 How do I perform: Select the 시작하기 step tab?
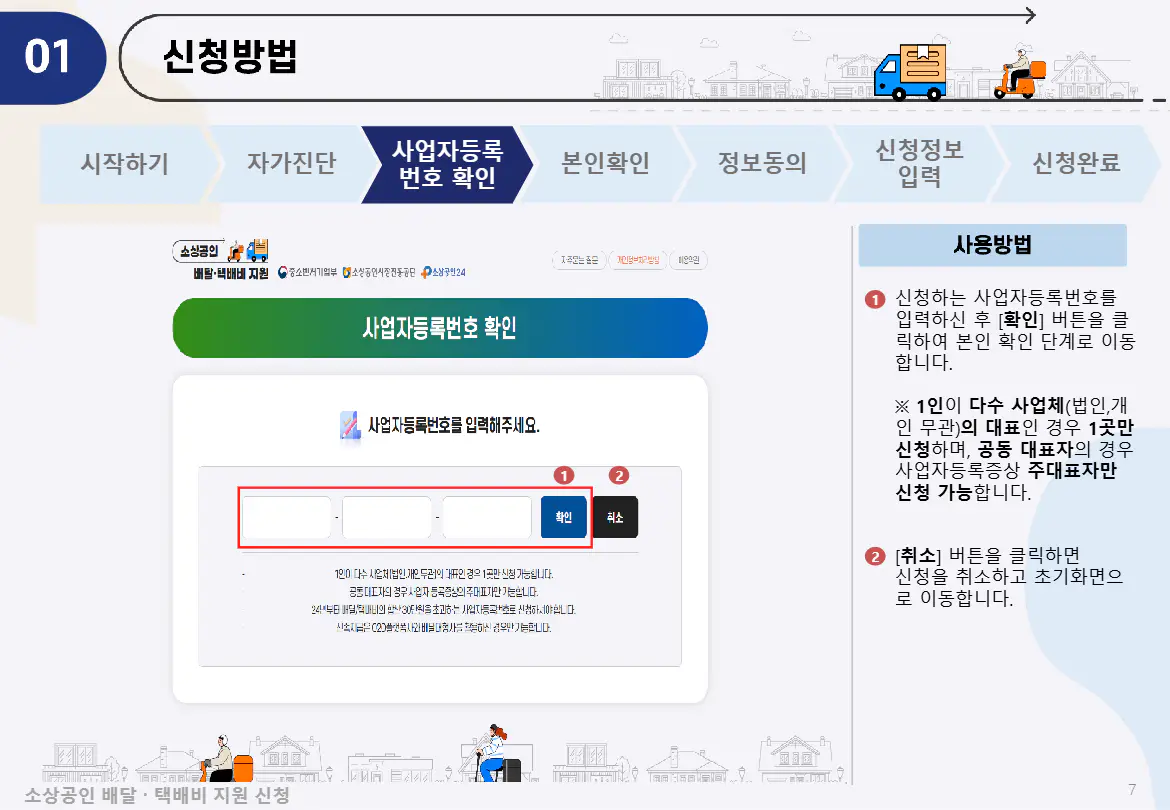coord(124,164)
